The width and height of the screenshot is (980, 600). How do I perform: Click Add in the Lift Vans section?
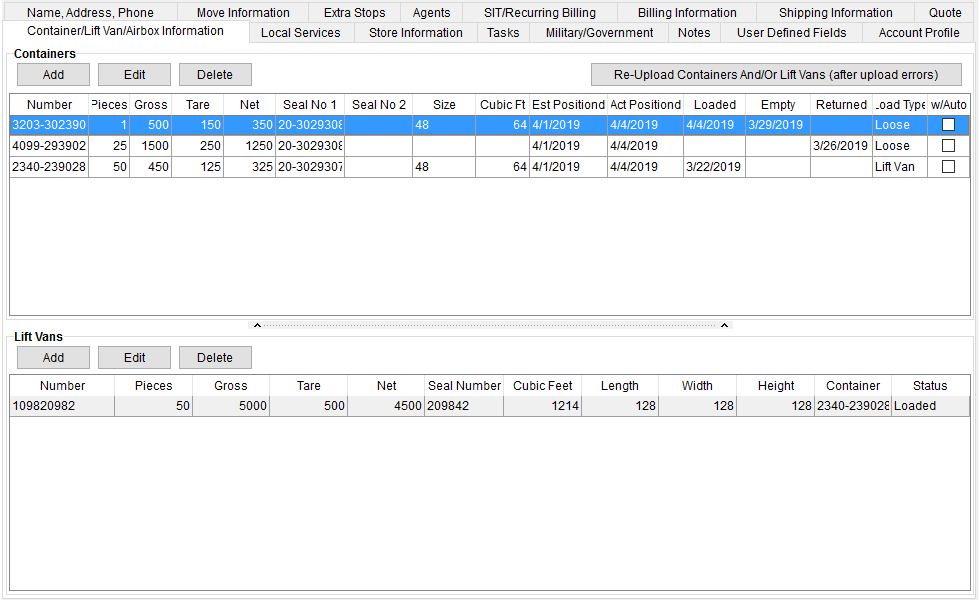(x=53, y=358)
